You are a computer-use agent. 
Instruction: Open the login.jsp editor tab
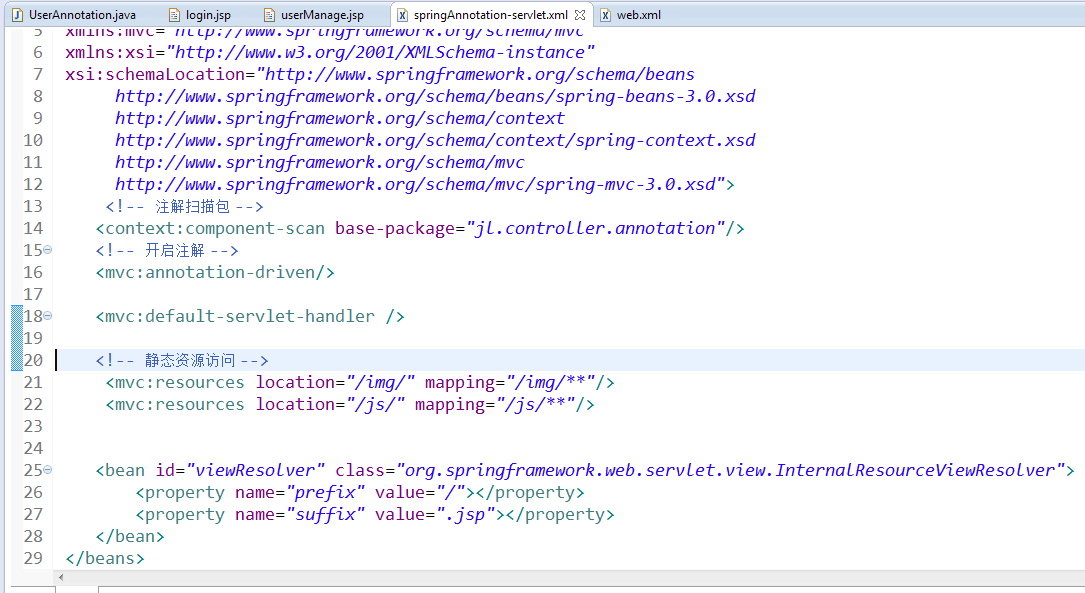tap(201, 15)
